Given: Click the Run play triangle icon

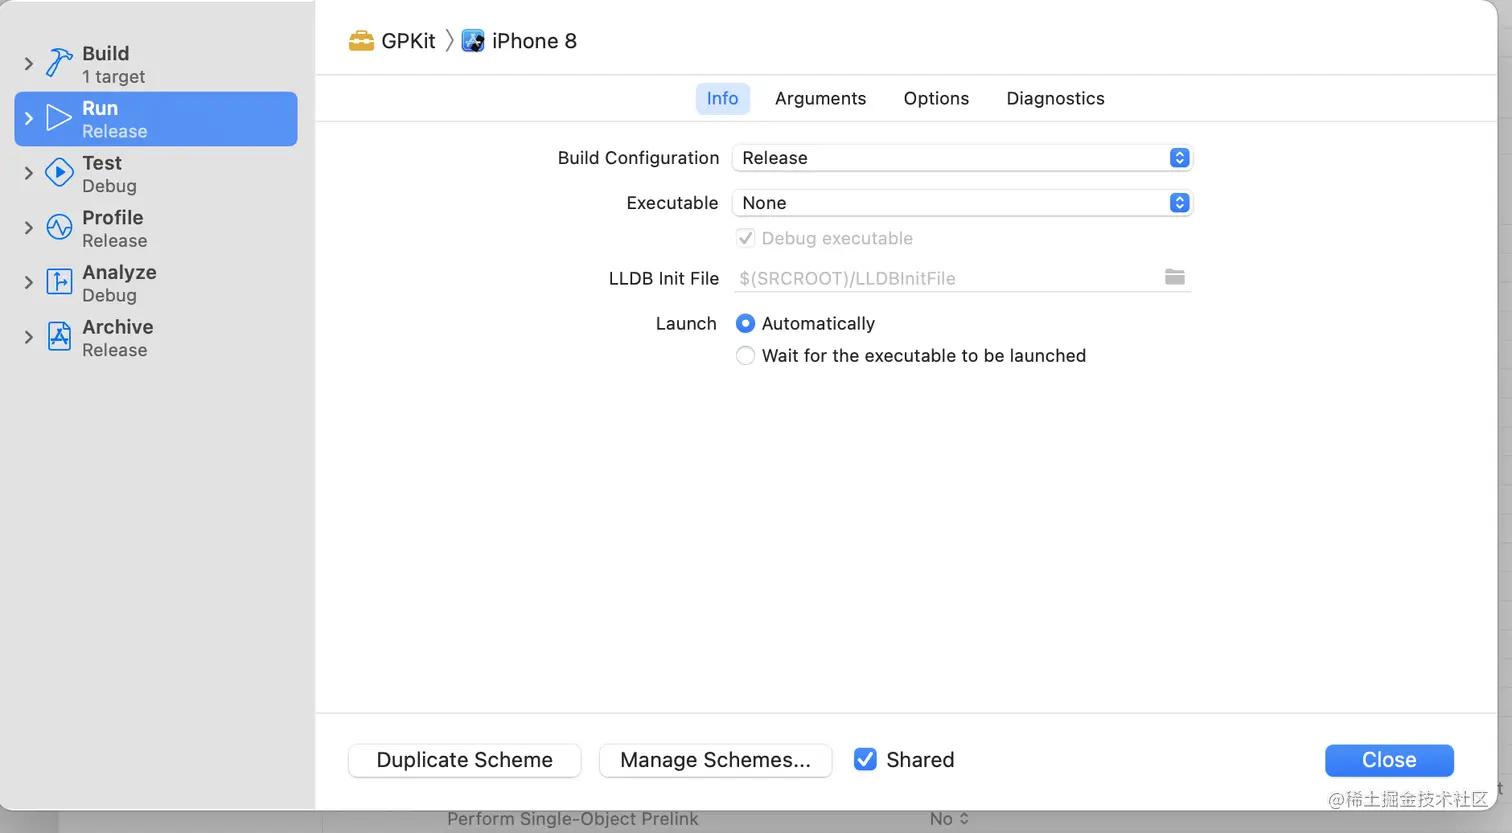Looking at the screenshot, I should (59, 119).
